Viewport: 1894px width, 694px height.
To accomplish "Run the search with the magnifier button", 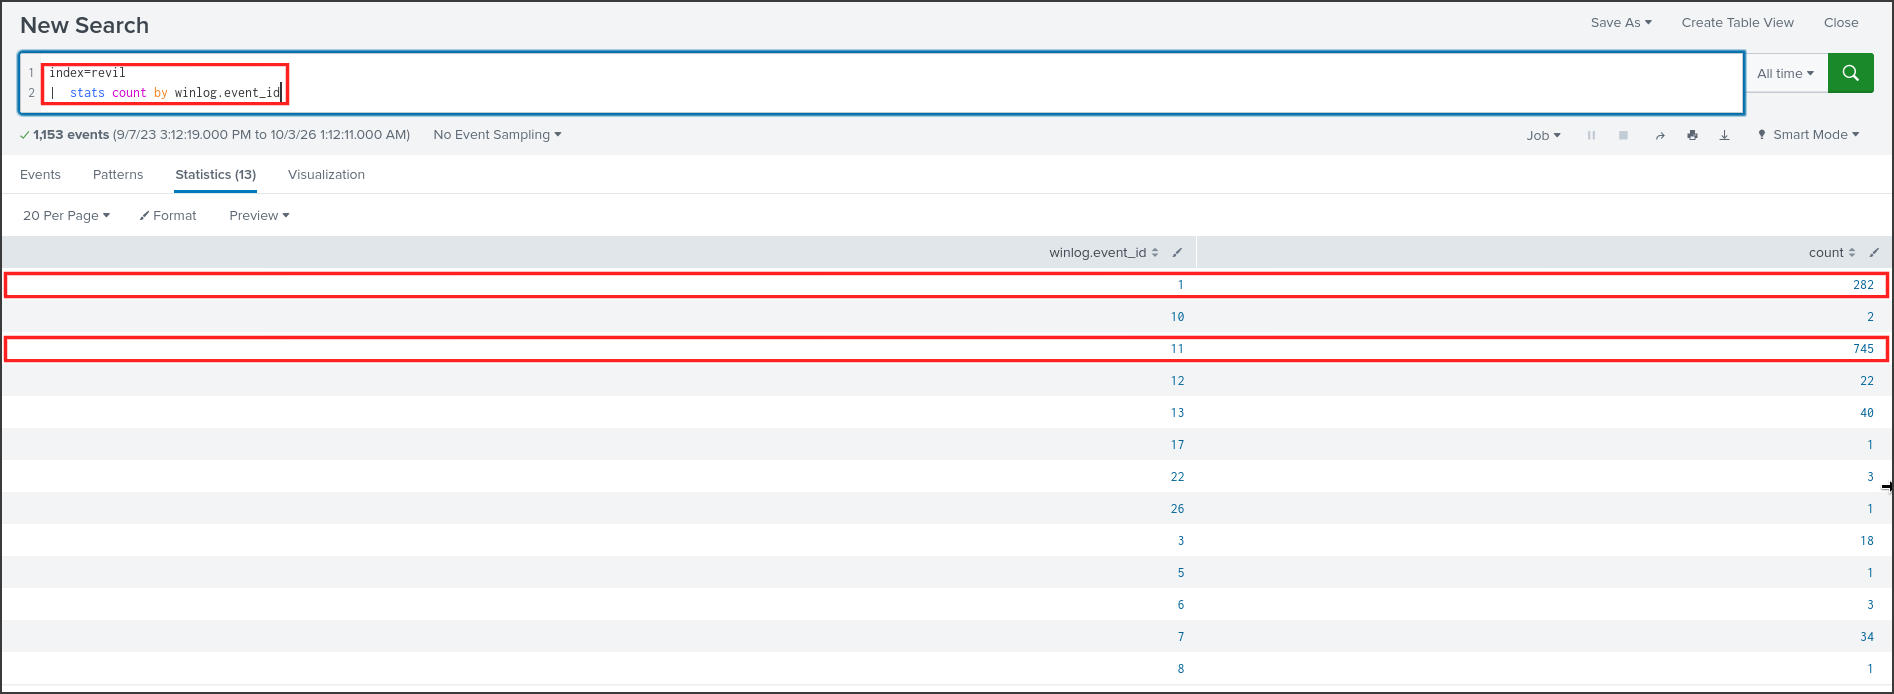I will pyautogui.click(x=1850, y=73).
